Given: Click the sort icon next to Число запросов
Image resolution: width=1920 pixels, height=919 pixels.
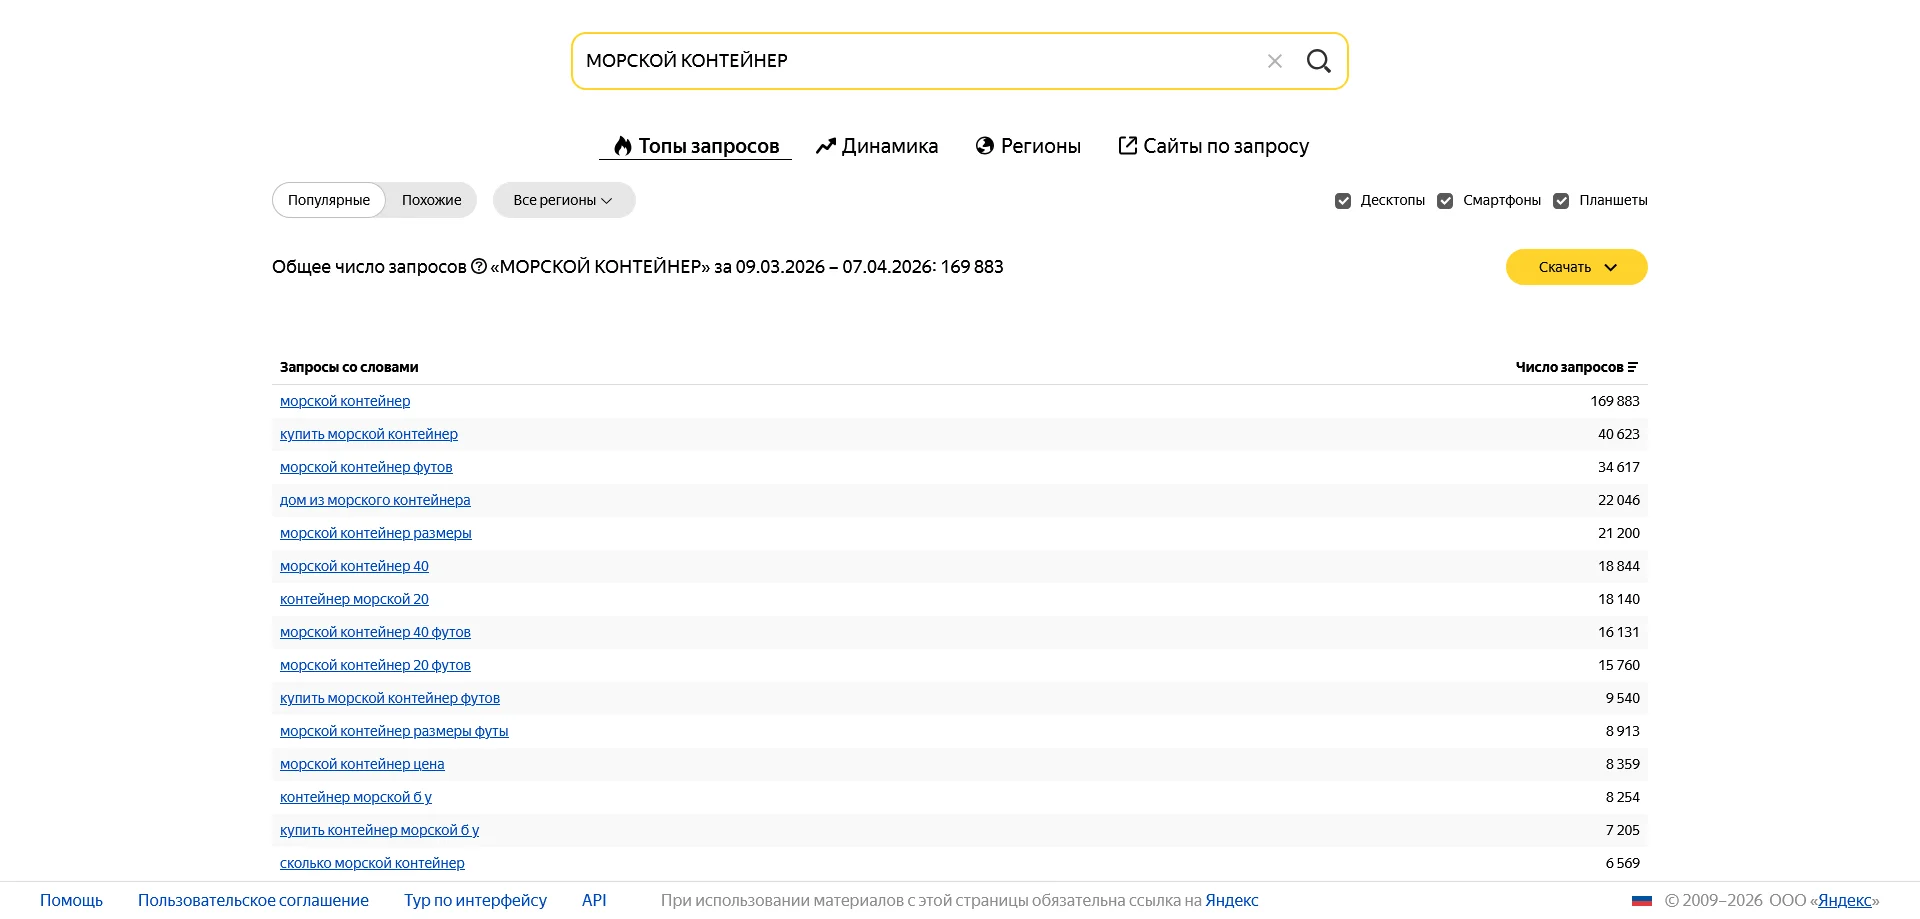Looking at the screenshot, I should click(1633, 367).
